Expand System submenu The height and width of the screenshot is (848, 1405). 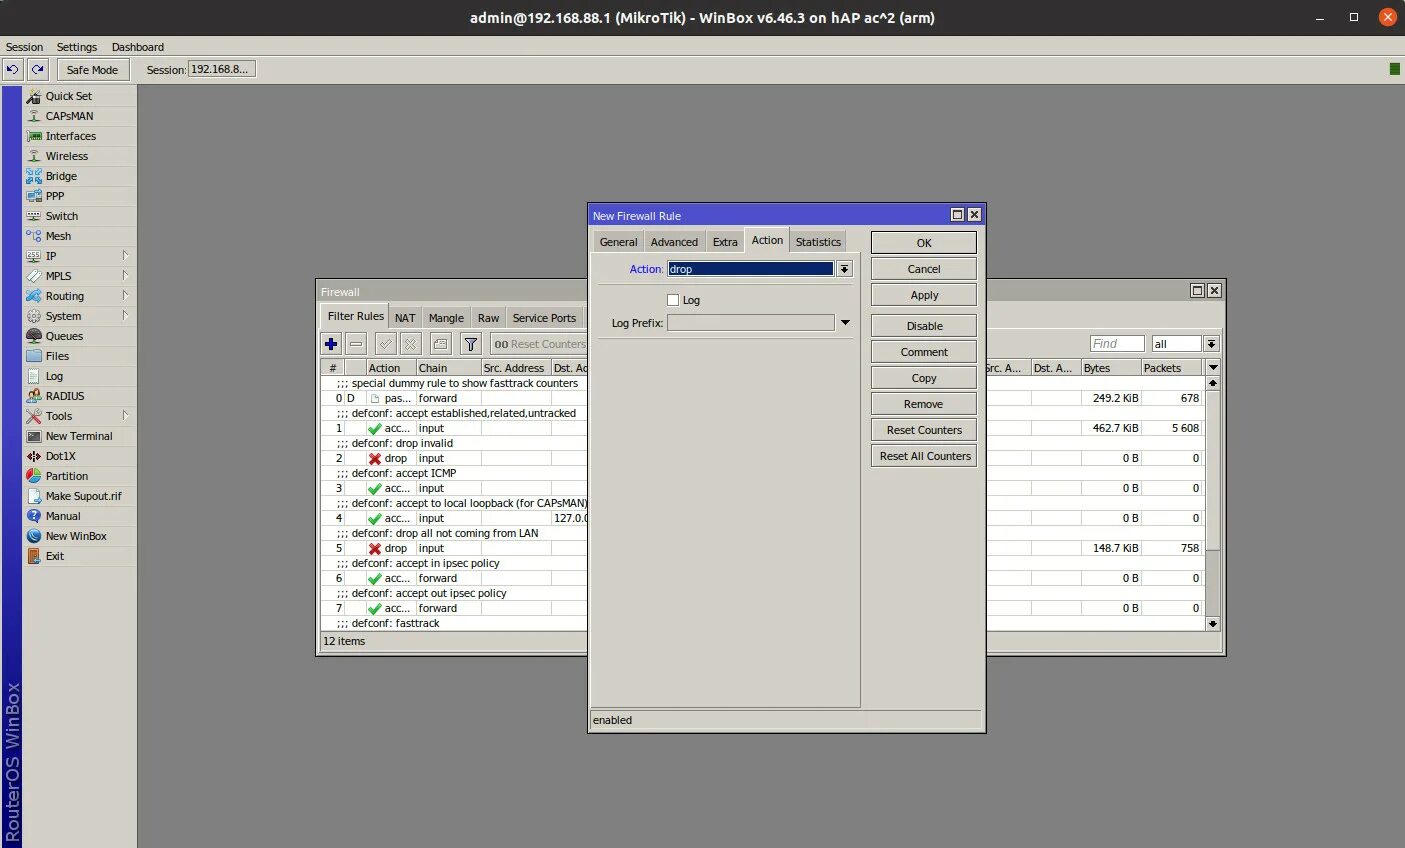(x=125, y=316)
